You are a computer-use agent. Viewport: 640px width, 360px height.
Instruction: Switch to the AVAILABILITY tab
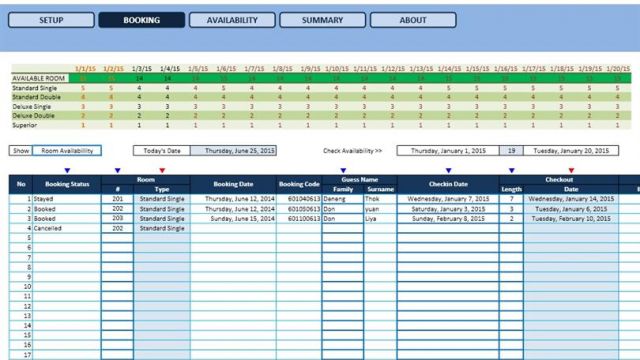pos(232,20)
